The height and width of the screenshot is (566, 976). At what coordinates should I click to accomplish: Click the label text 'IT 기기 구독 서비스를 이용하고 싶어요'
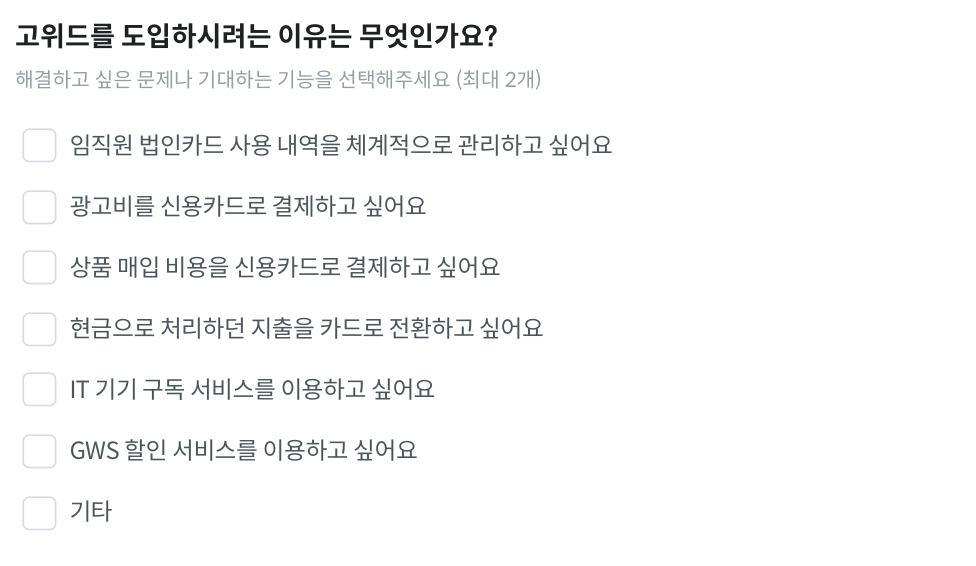click(252, 389)
